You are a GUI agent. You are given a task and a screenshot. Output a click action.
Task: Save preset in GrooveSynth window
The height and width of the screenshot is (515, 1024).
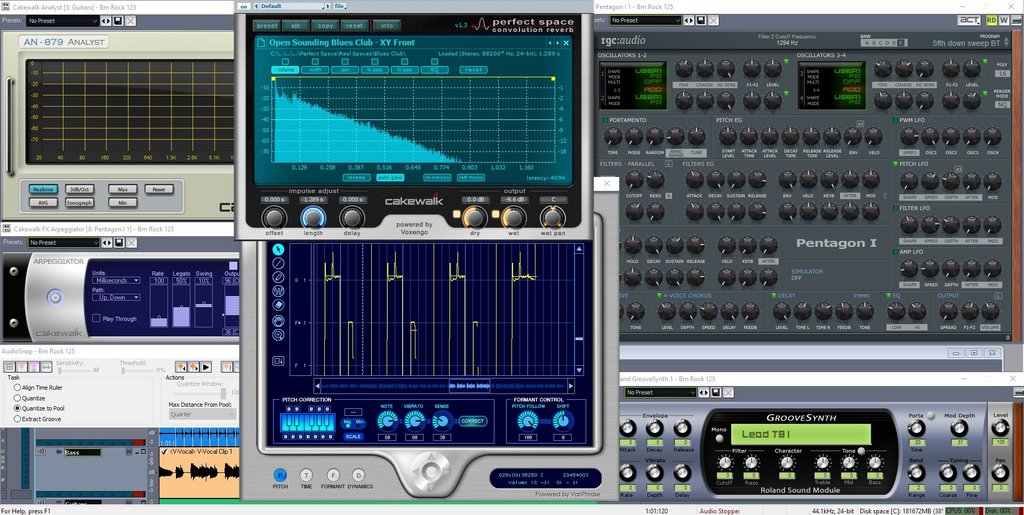point(716,392)
